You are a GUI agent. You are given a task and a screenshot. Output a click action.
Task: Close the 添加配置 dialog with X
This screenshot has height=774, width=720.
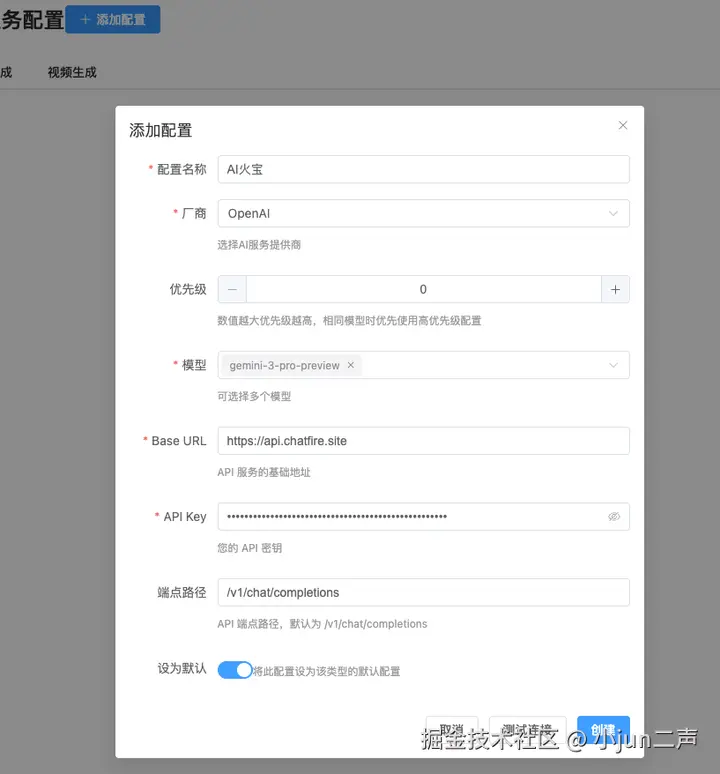click(x=623, y=125)
